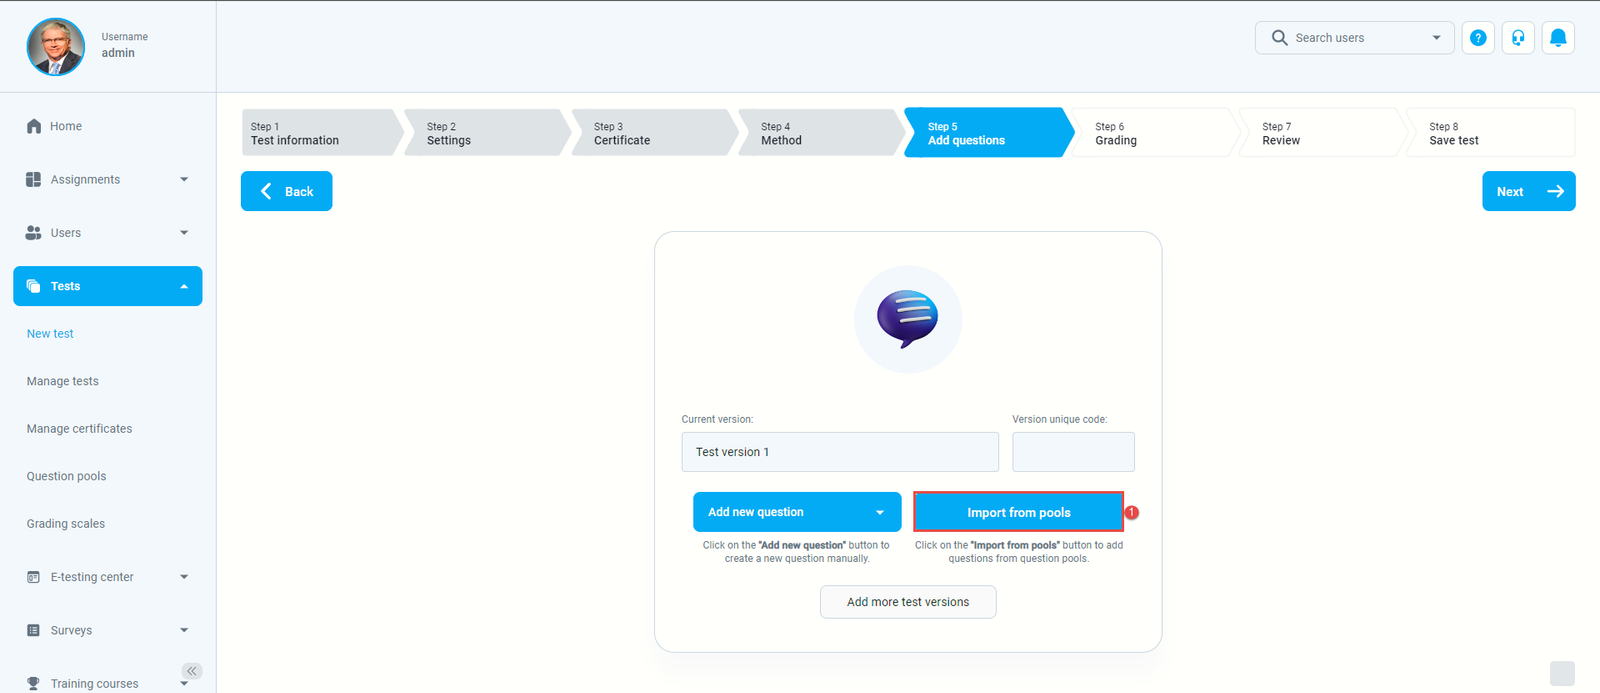Collapse sidebar using double-chevron icon
1600x693 pixels.
click(192, 671)
